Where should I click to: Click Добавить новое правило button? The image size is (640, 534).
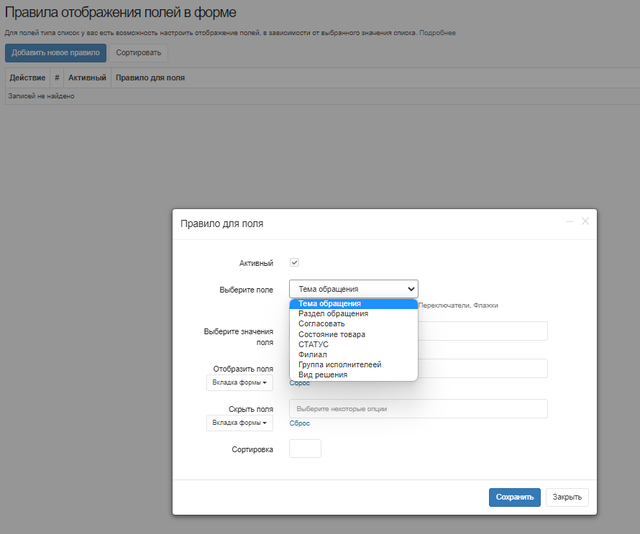point(56,53)
